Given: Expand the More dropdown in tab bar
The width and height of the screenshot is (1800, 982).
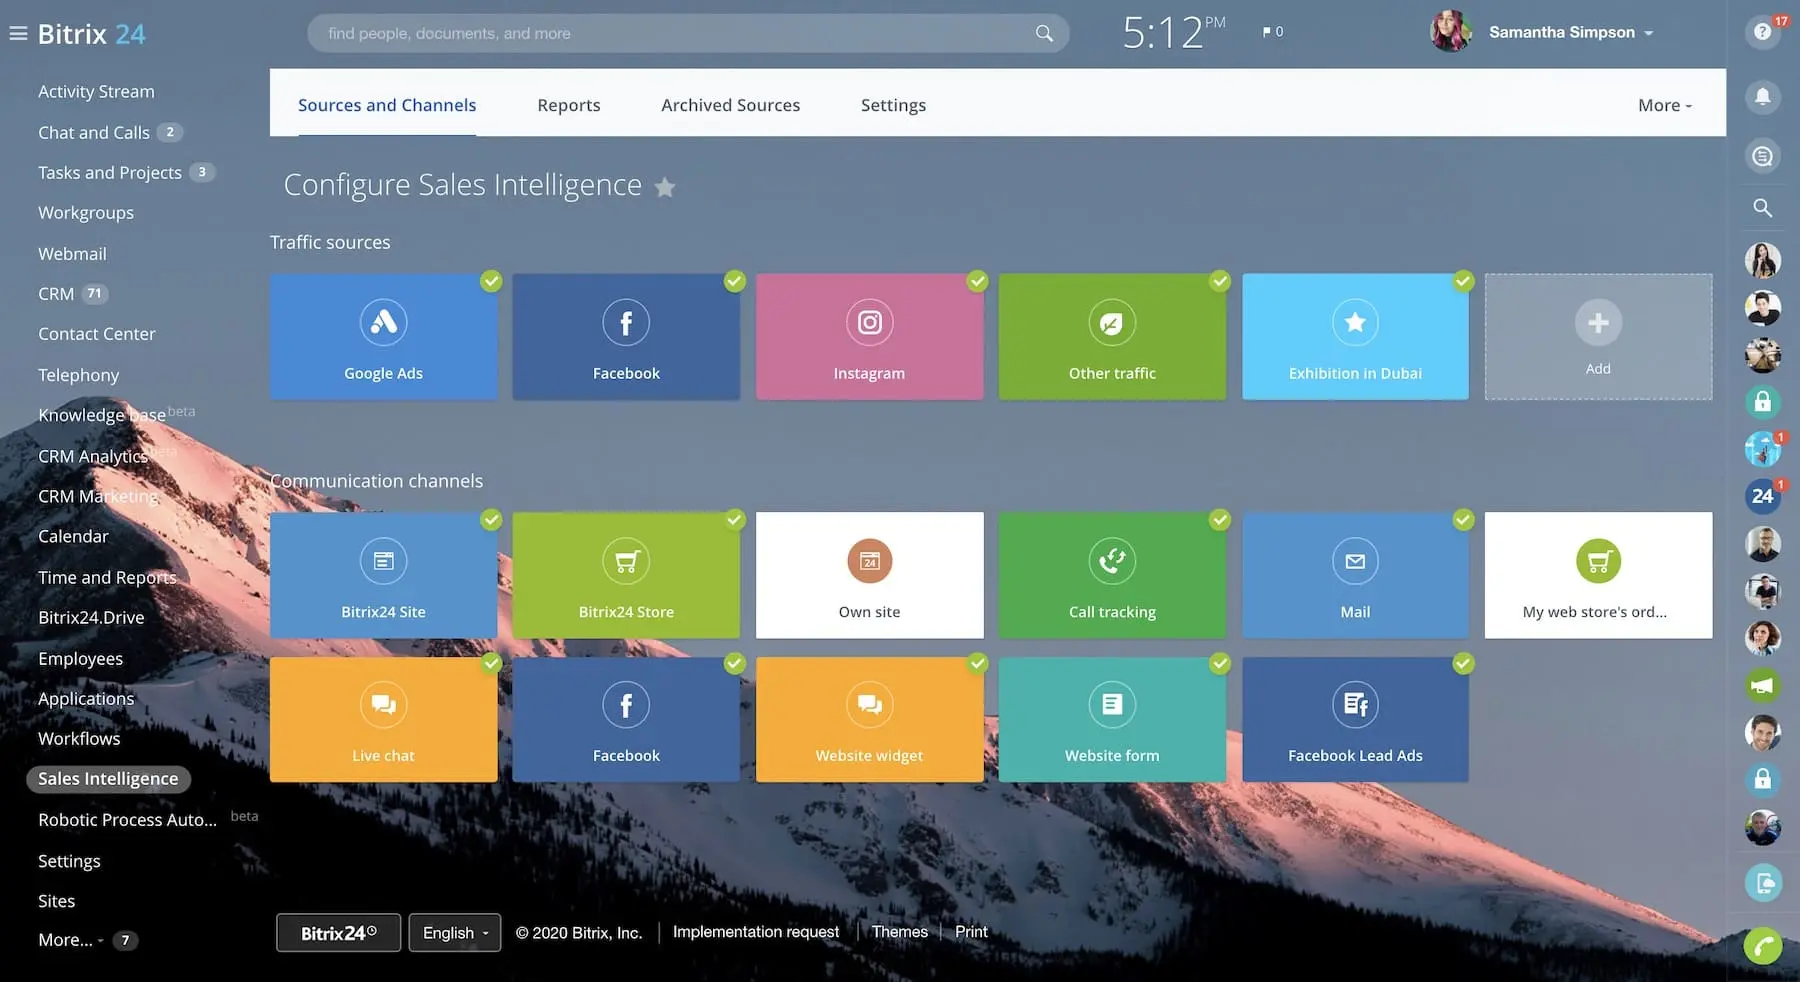Looking at the screenshot, I should [x=1664, y=105].
